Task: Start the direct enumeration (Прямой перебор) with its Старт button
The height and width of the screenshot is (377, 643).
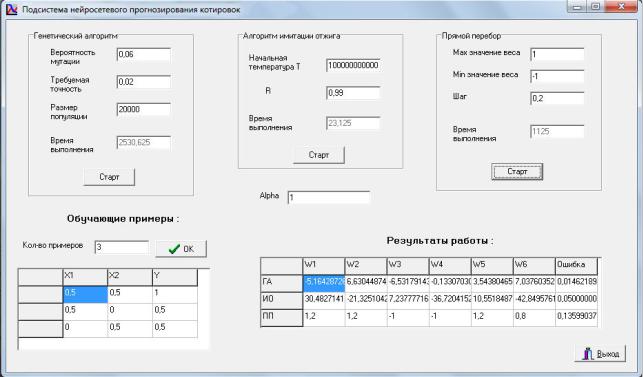Action: 517,171
